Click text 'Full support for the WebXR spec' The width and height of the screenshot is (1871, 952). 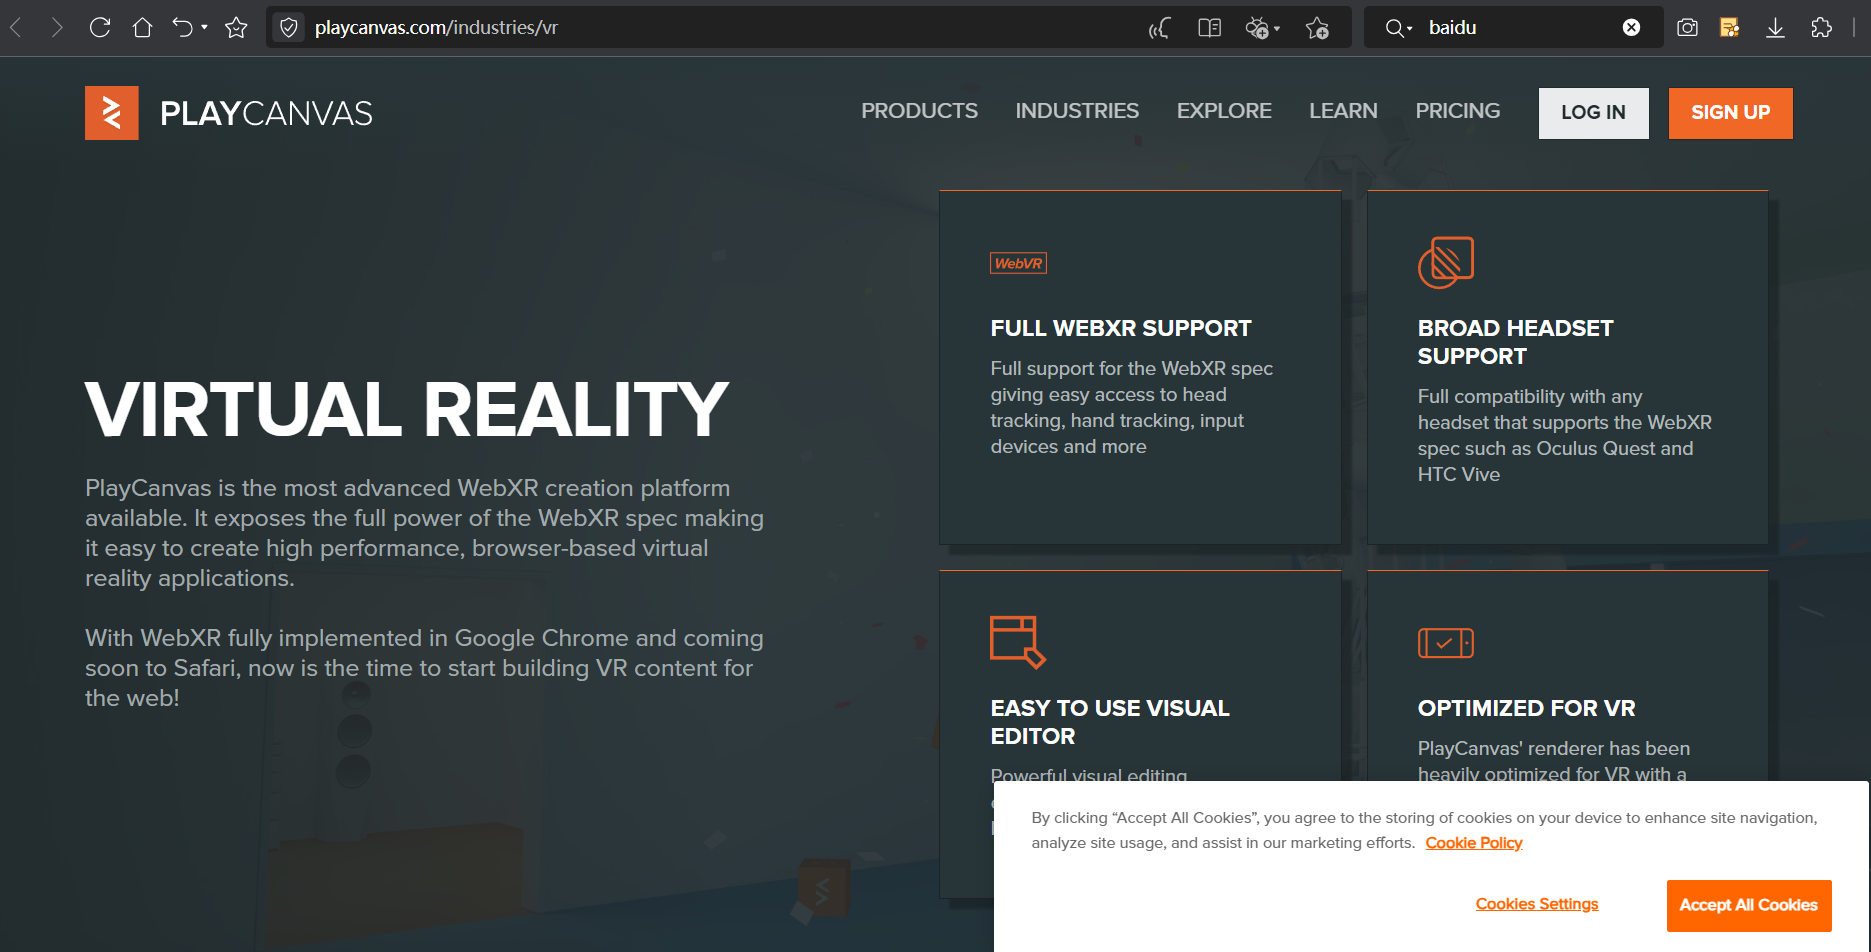[x=1132, y=408]
